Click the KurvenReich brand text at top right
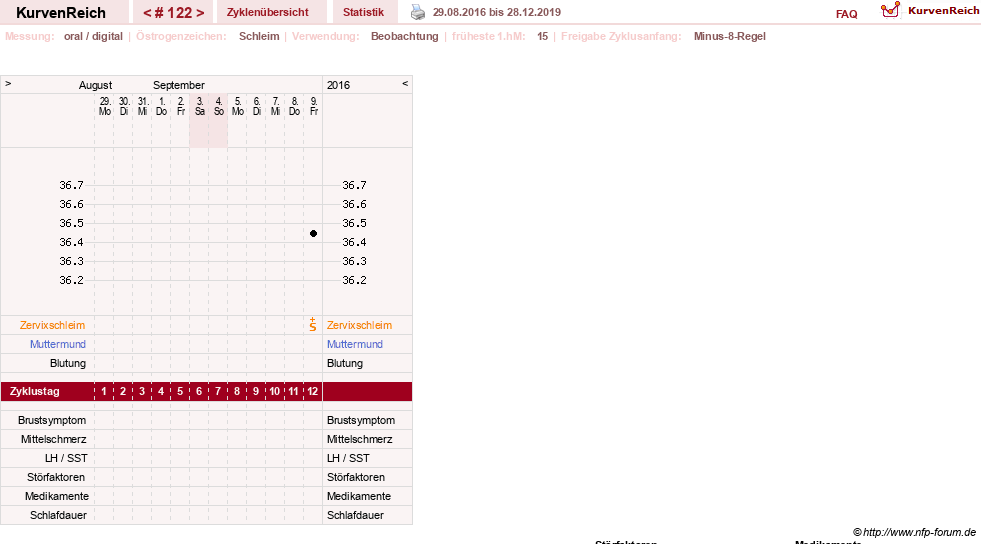Image resolution: width=981 pixels, height=544 pixels. click(943, 11)
